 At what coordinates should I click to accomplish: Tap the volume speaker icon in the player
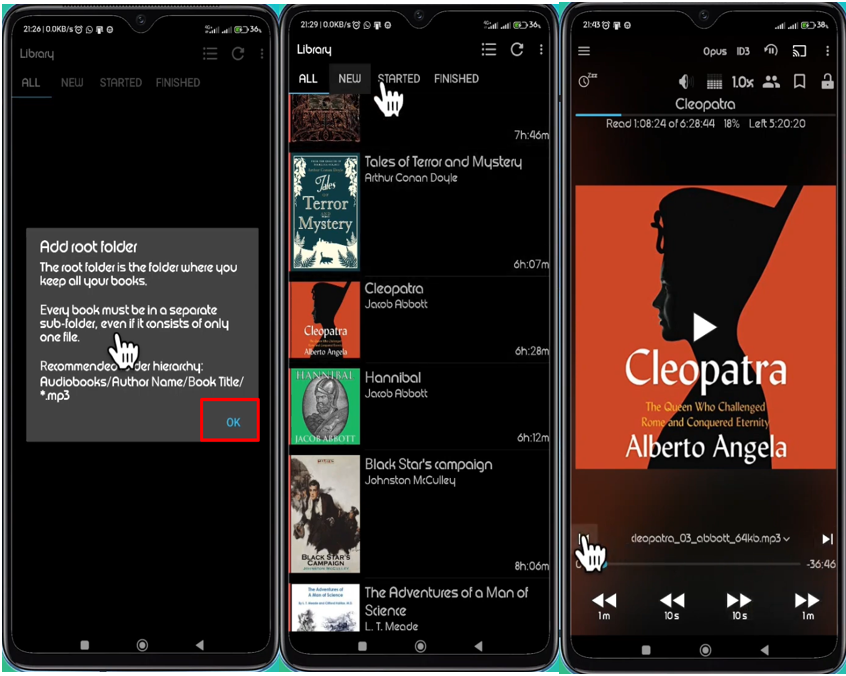[x=685, y=81]
